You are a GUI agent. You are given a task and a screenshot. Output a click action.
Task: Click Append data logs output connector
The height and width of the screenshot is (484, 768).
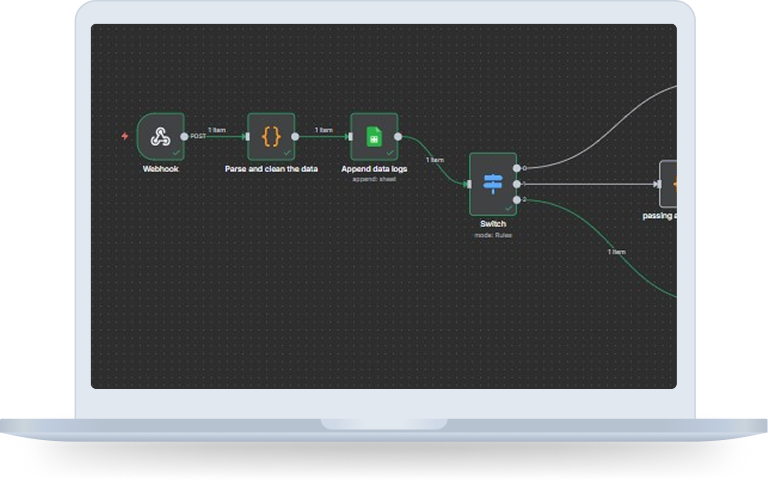point(398,137)
